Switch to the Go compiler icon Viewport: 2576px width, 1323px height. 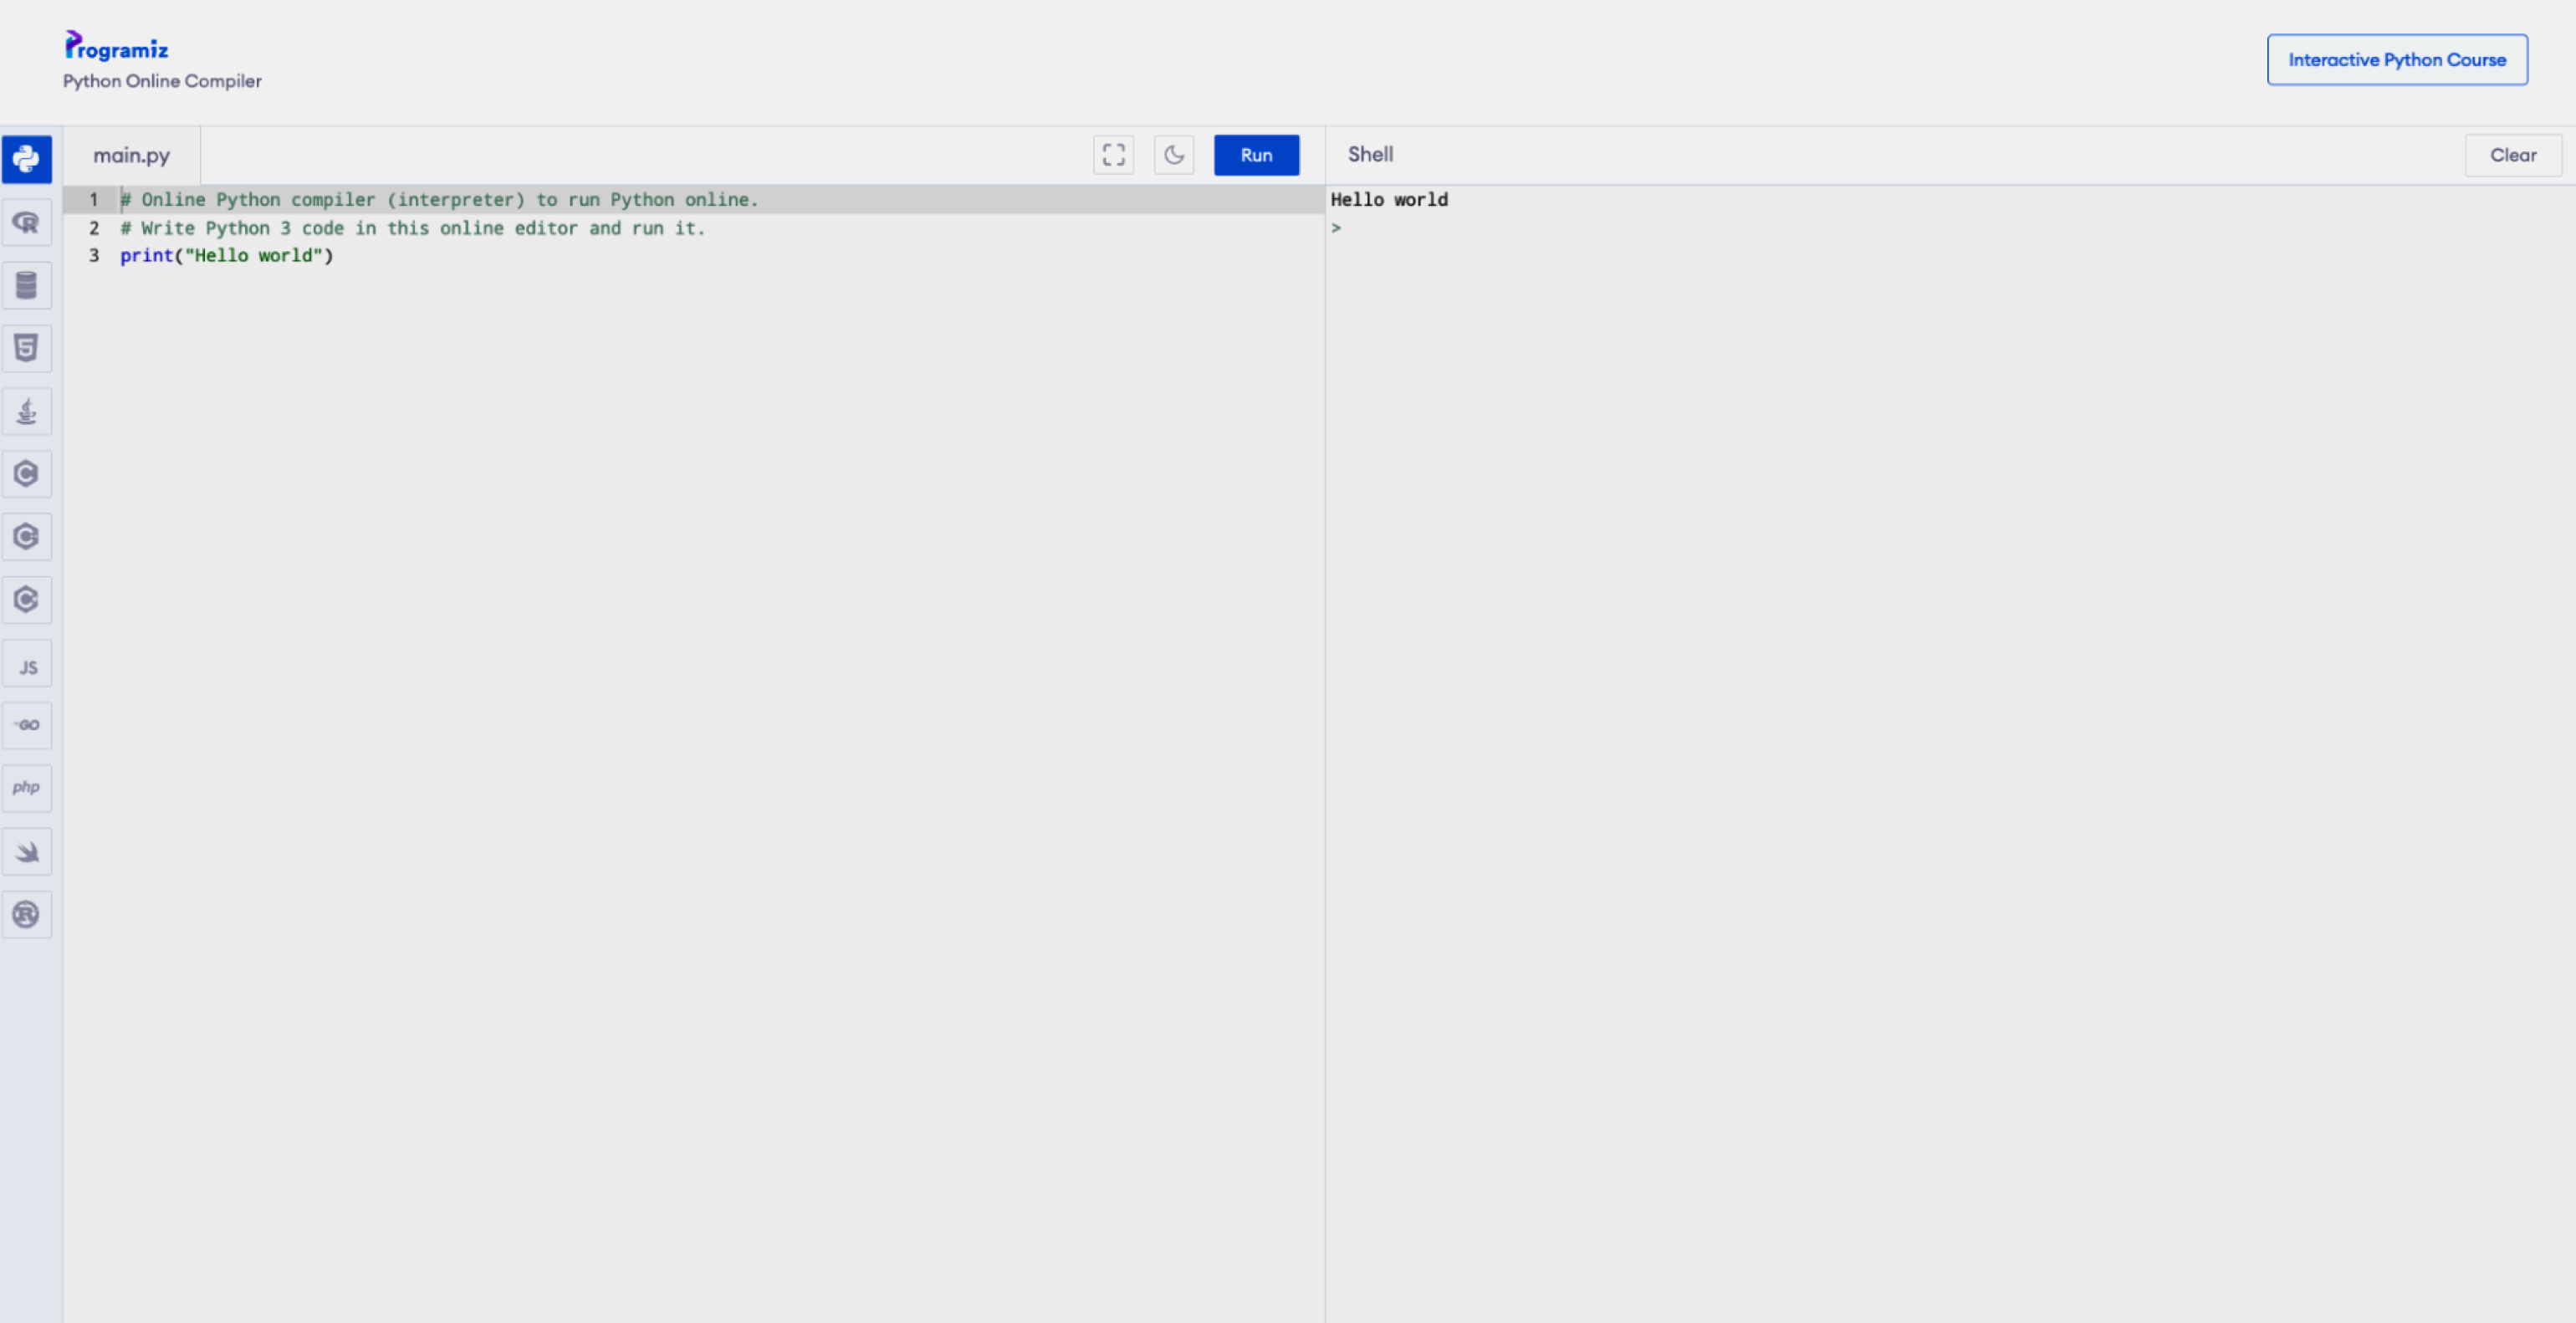[27, 726]
